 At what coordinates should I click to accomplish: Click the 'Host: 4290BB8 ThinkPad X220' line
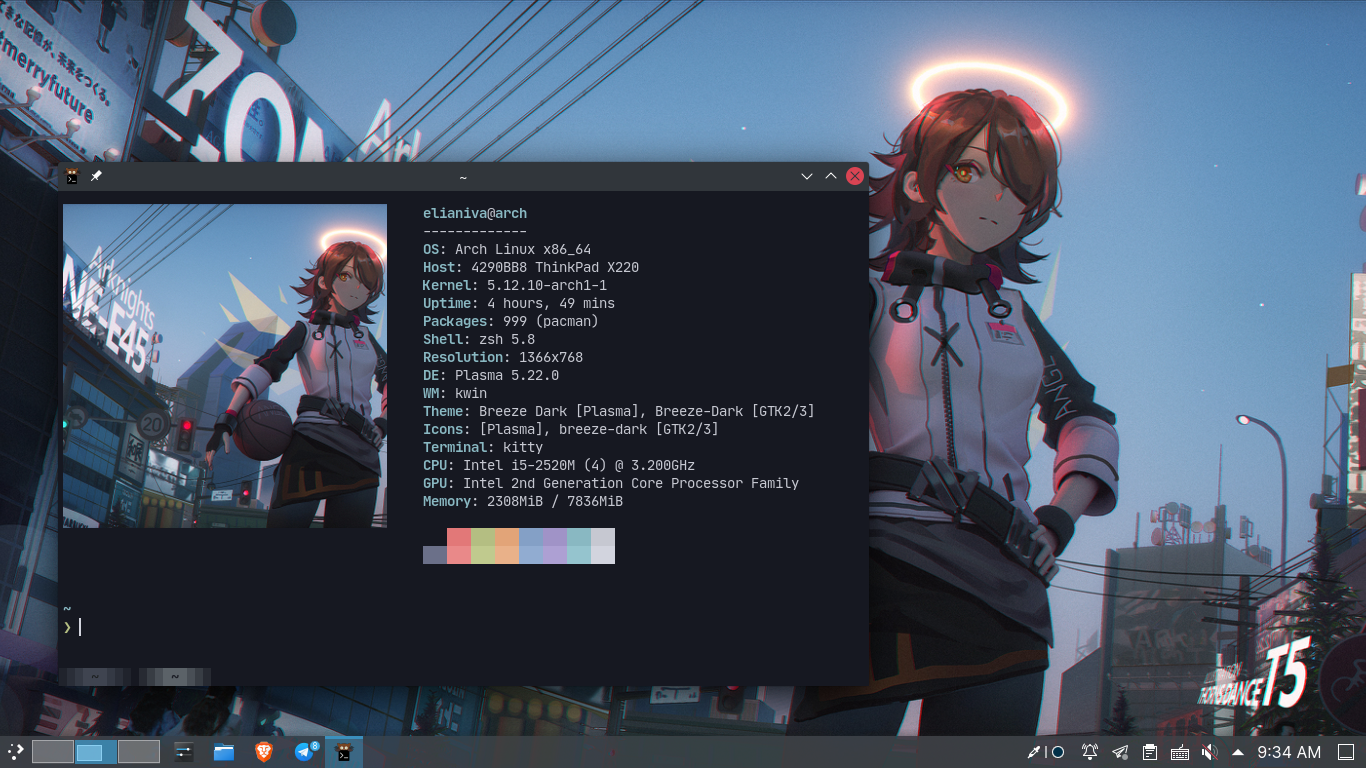[x=531, y=267]
